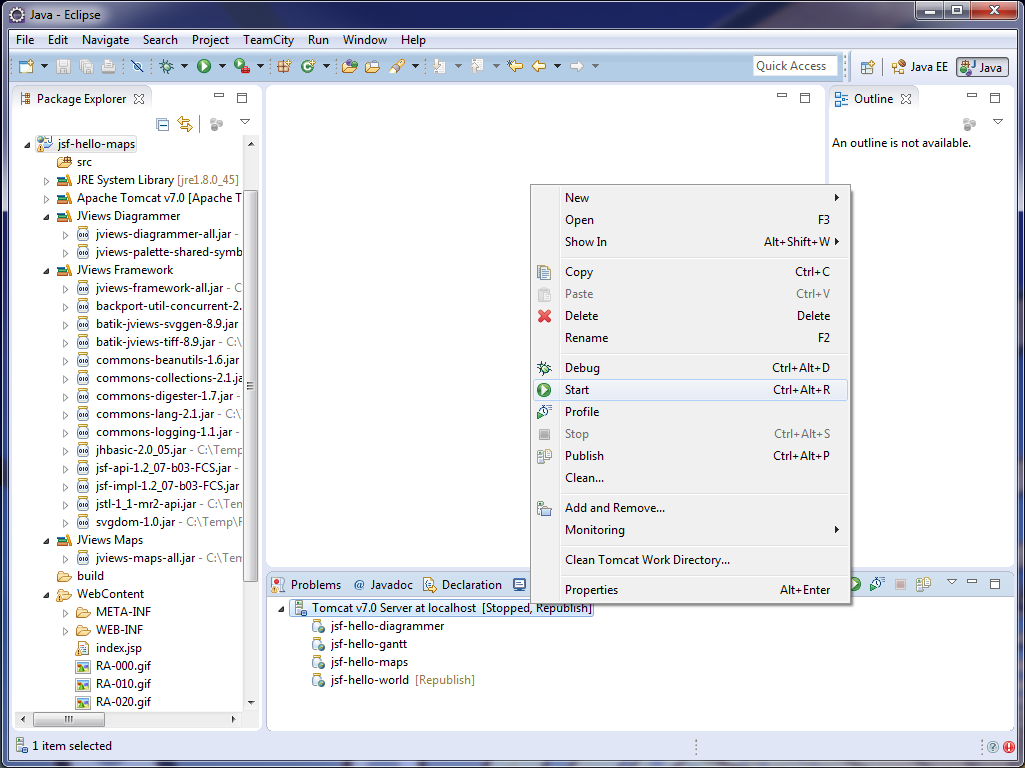The height and width of the screenshot is (768, 1025).
Task: Click Collapse All in Package Explorer
Action: coord(163,124)
